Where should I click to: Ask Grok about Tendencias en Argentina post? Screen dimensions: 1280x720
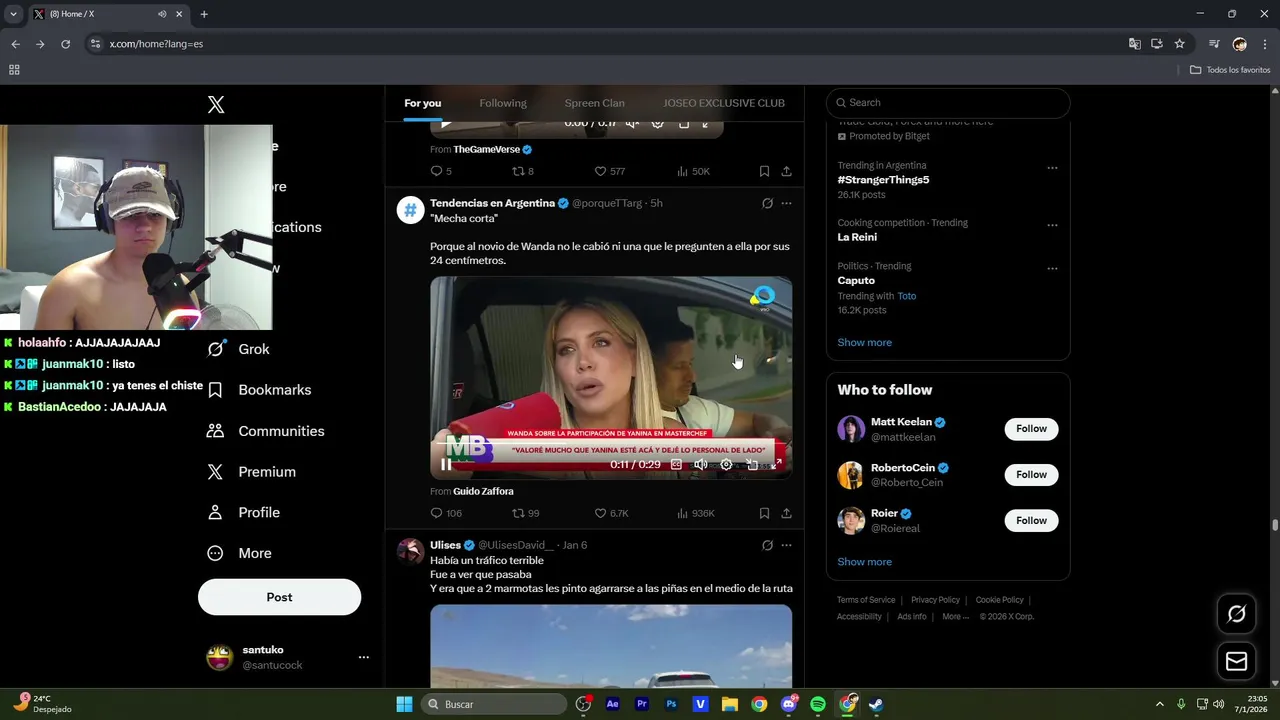point(767,203)
